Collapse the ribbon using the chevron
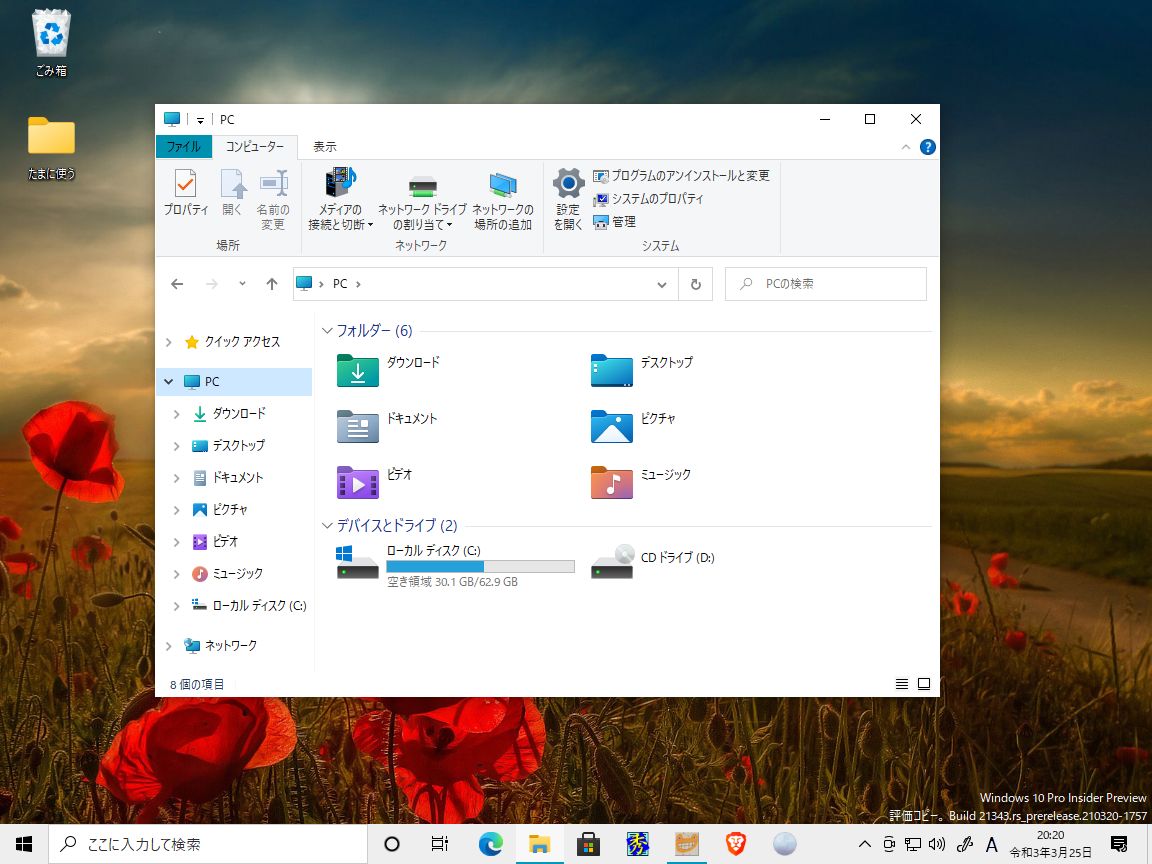The width and height of the screenshot is (1152, 864). [x=905, y=147]
